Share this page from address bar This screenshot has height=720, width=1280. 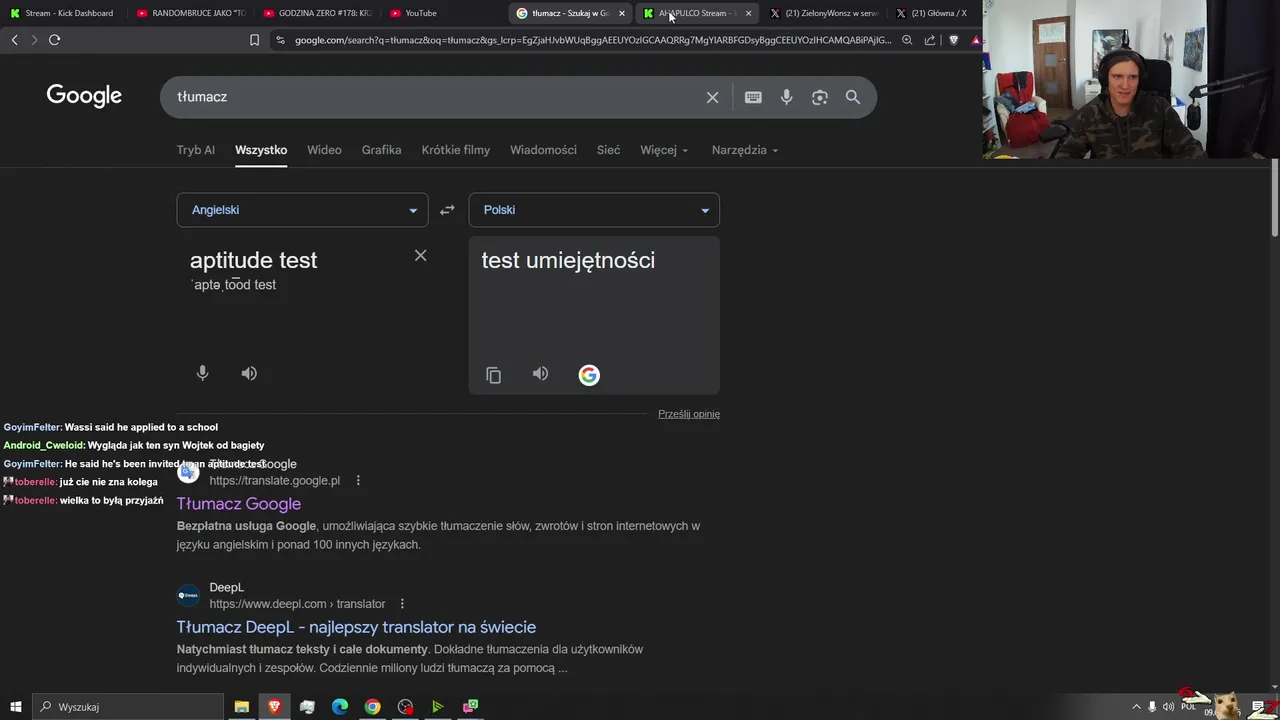tap(930, 40)
